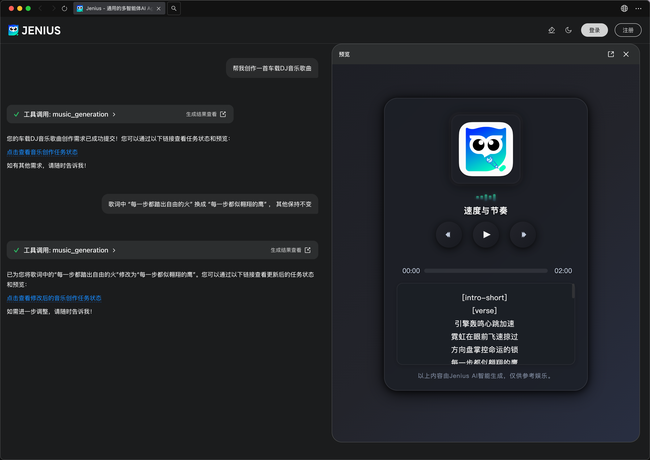Click the 00:00 elapsed time label
650x460 pixels.
point(411,271)
